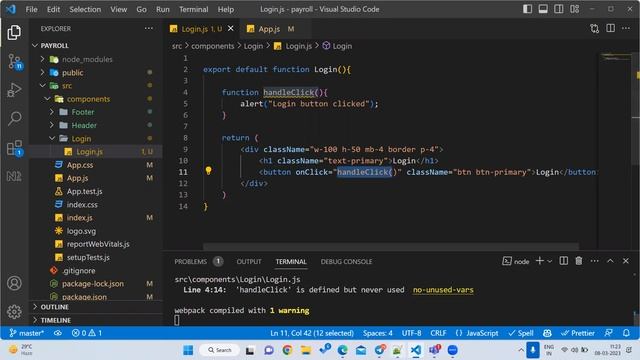This screenshot has width=640, height=360.
Task: Collapse the Login folder
Action: coord(52,138)
